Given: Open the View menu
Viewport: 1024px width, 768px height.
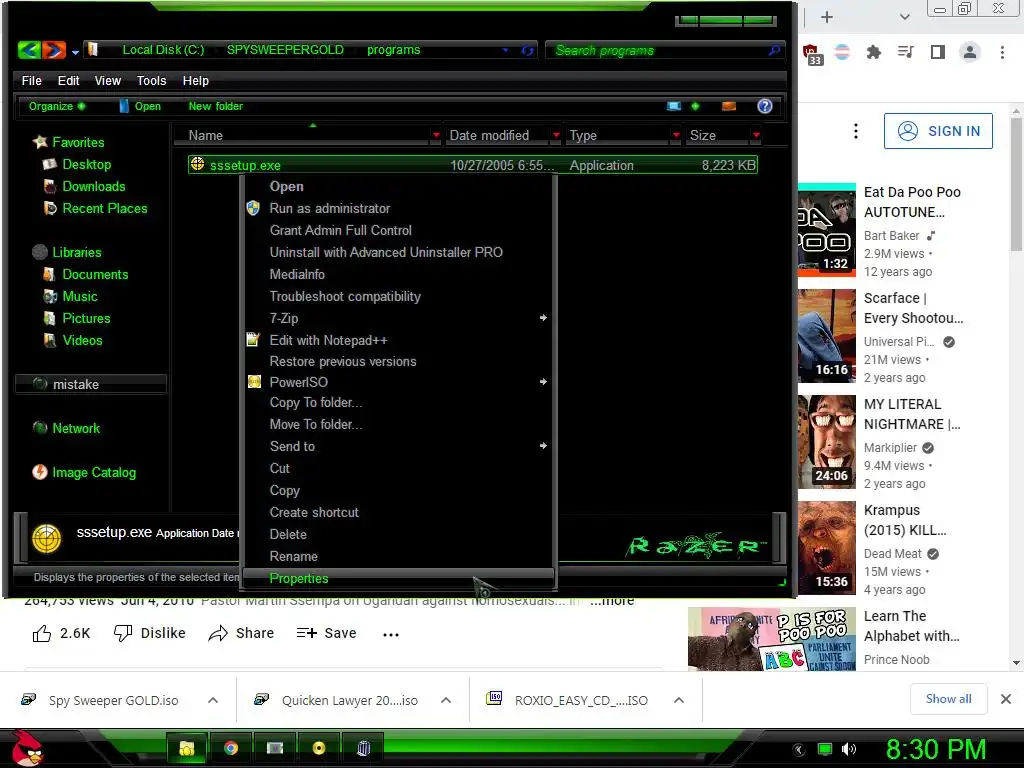Looking at the screenshot, I should (x=107, y=80).
